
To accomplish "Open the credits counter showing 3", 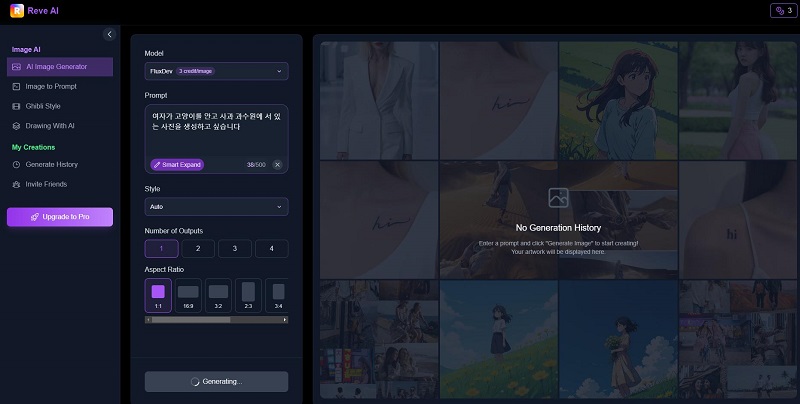I will click(781, 11).
